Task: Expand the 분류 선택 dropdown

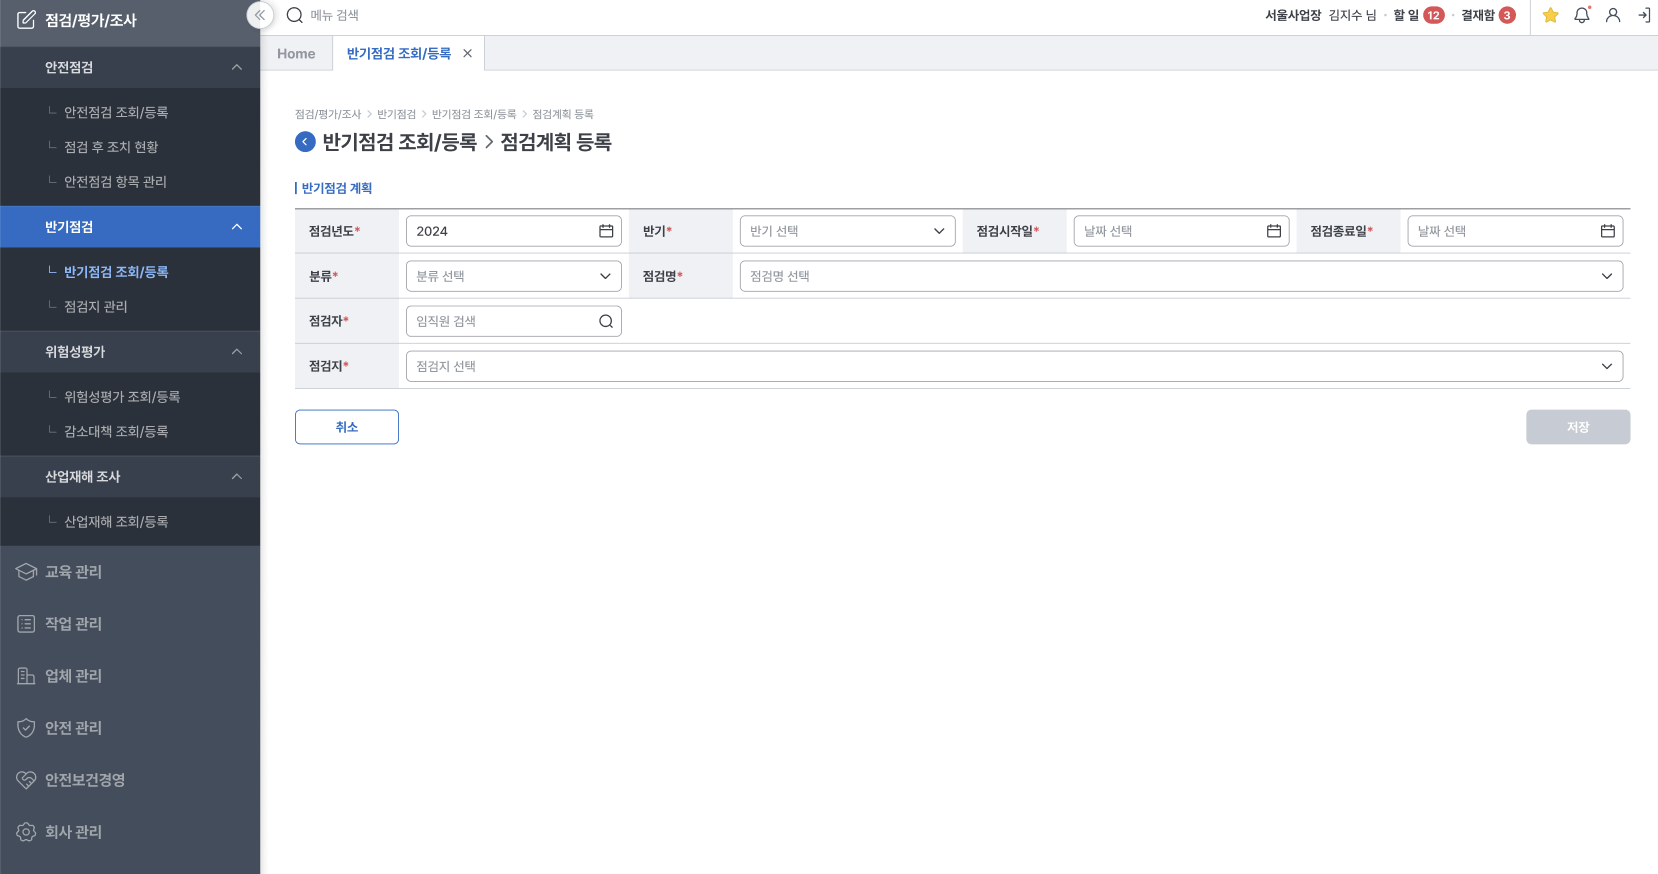Action: [513, 276]
